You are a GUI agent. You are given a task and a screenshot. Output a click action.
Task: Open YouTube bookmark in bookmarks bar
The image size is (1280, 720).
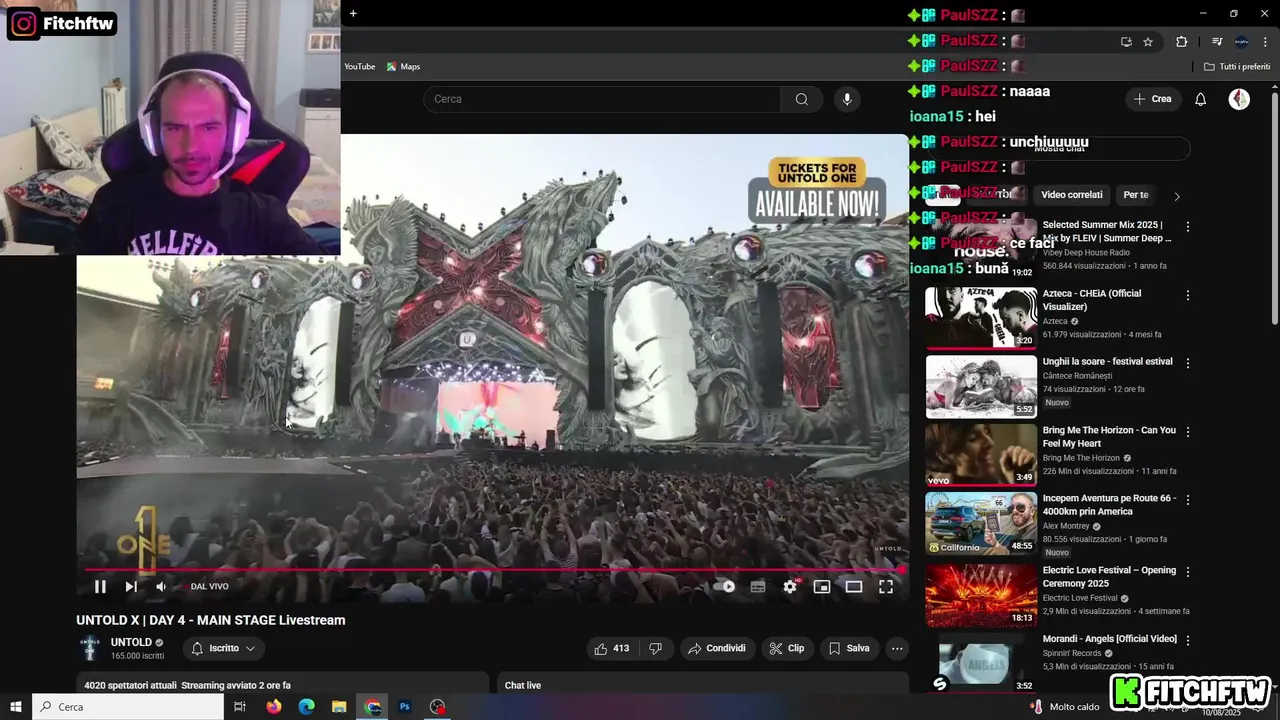(360, 67)
